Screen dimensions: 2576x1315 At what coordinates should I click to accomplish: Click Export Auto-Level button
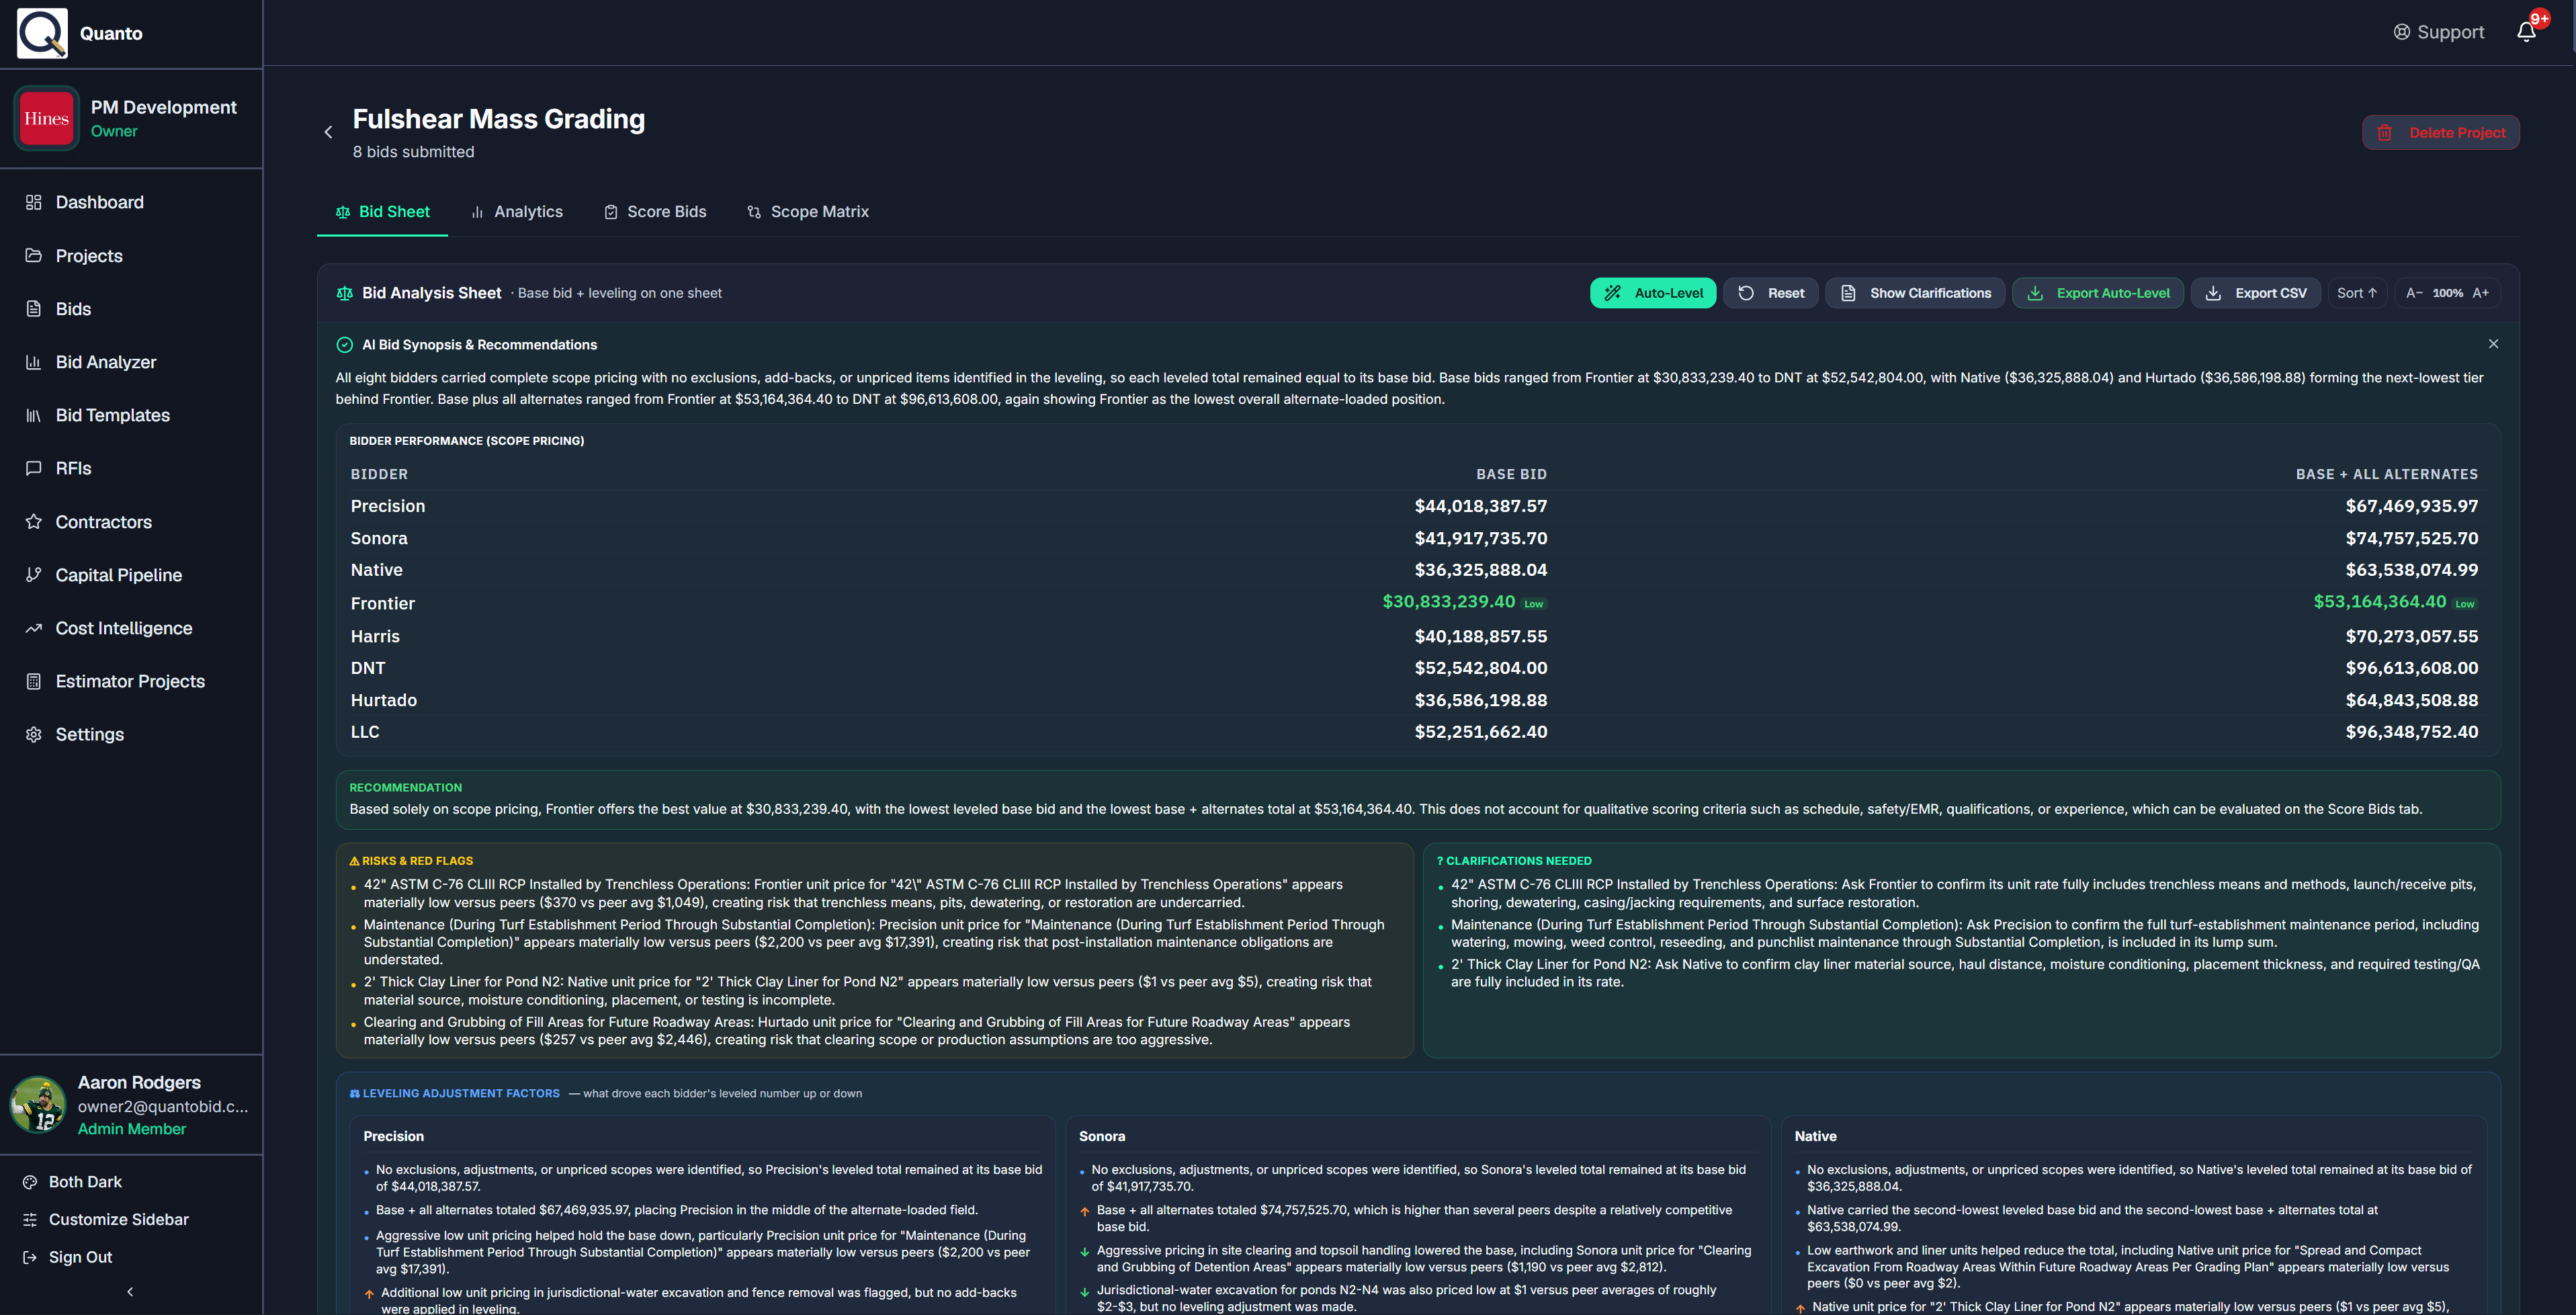[x=2098, y=293]
